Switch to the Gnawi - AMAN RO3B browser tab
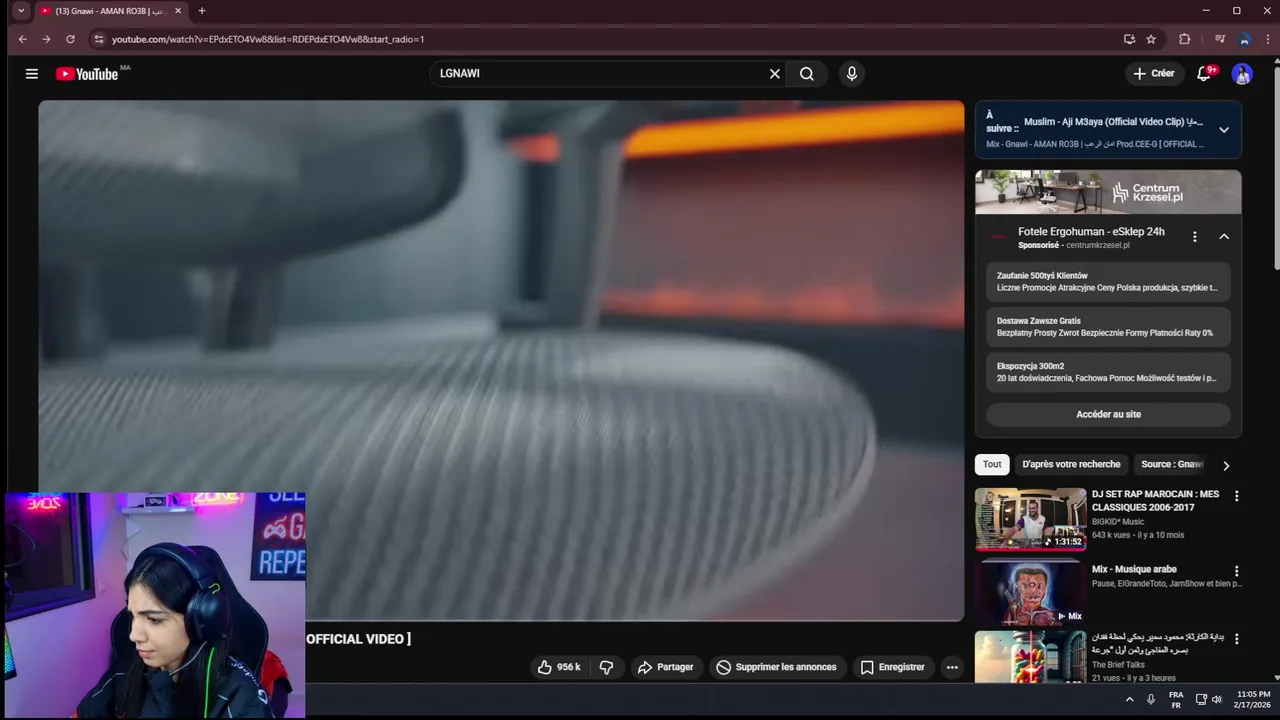 tap(108, 11)
